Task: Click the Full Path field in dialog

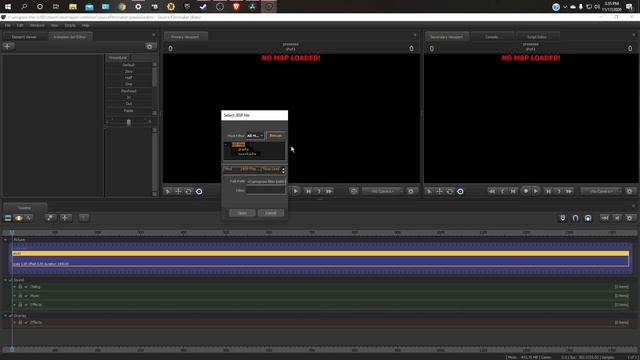Action: click(265, 181)
